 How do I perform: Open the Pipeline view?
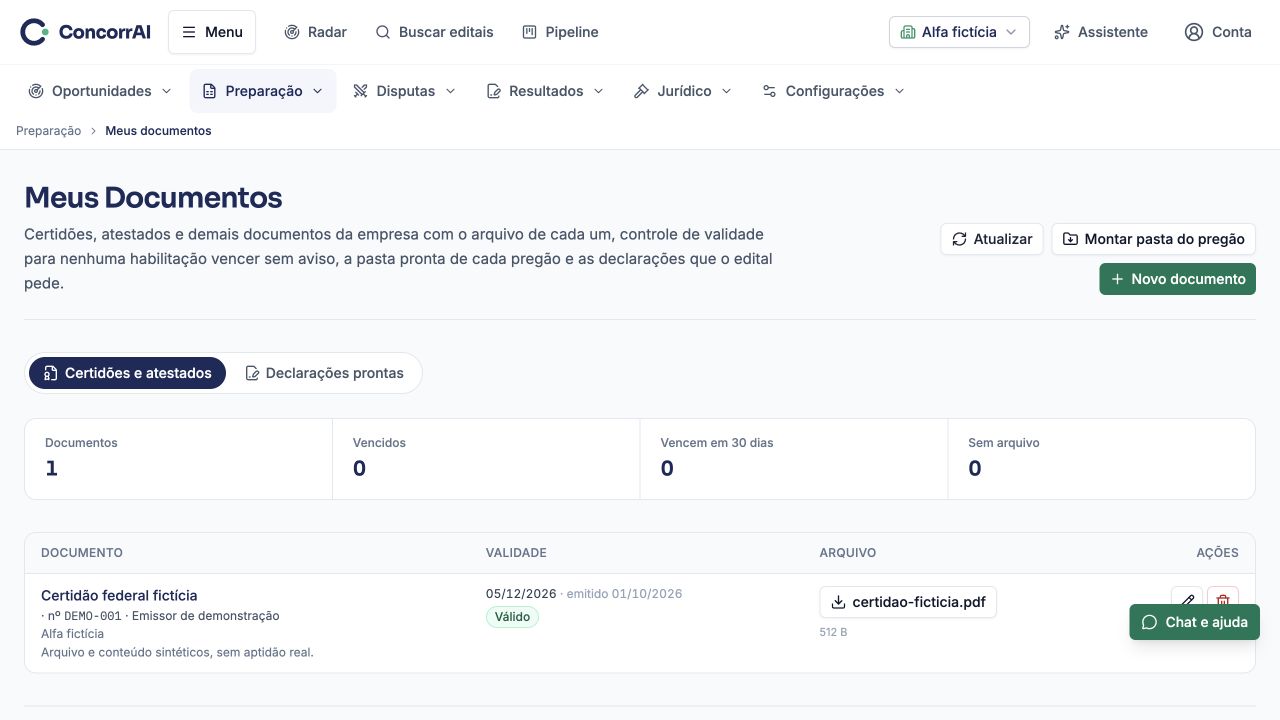tap(560, 32)
